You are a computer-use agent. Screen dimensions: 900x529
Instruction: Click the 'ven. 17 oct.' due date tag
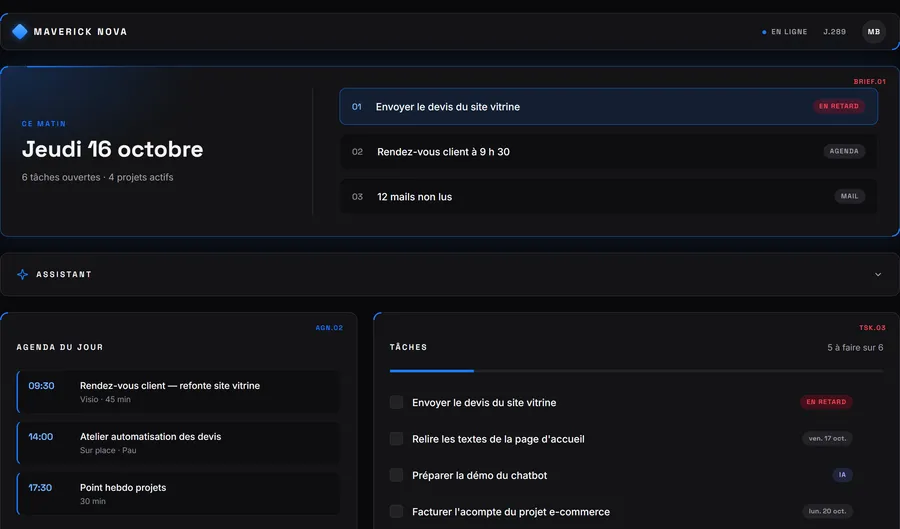tap(827, 438)
